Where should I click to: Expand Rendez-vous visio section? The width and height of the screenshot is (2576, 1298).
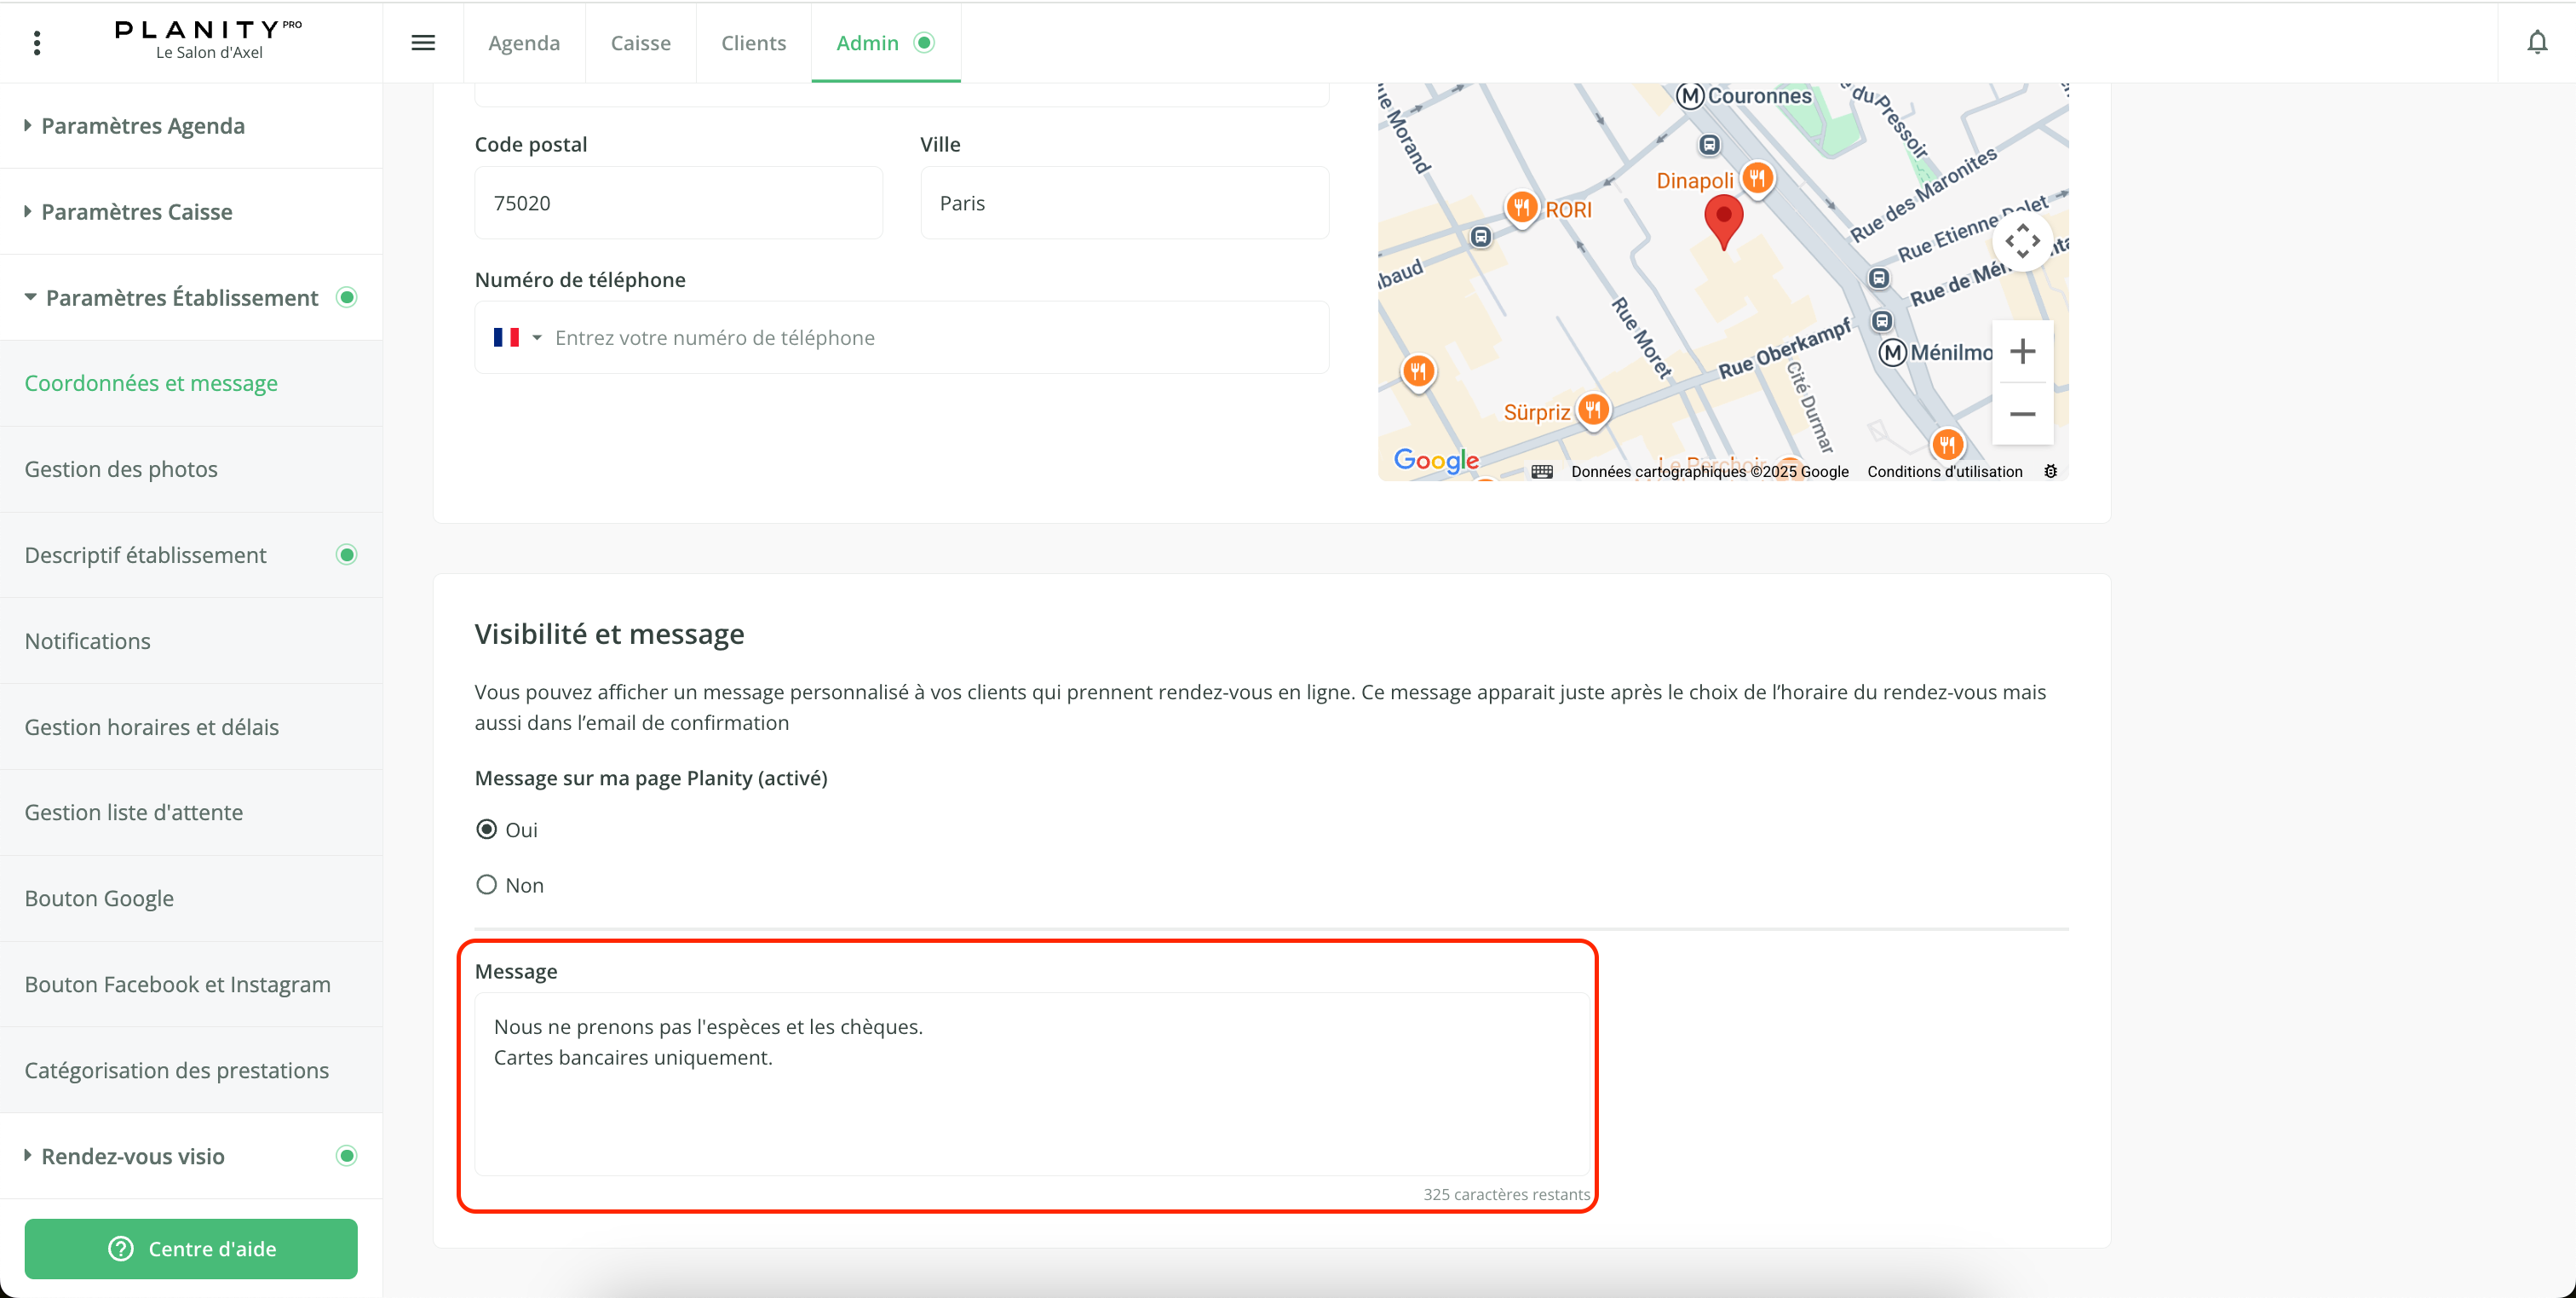[133, 1156]
